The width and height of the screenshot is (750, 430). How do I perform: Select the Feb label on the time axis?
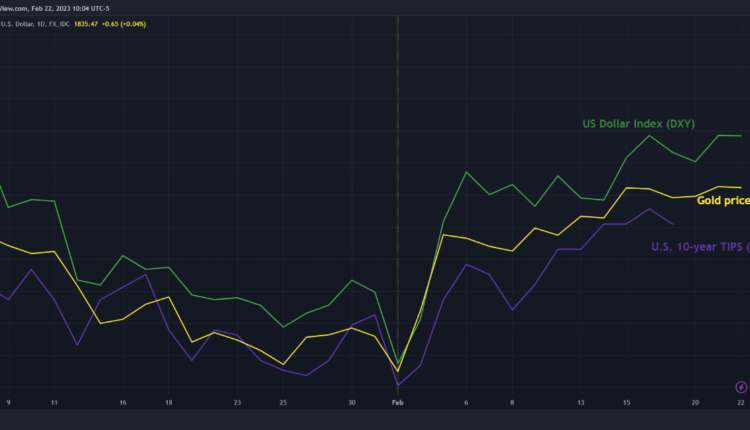tap(398, 402)
